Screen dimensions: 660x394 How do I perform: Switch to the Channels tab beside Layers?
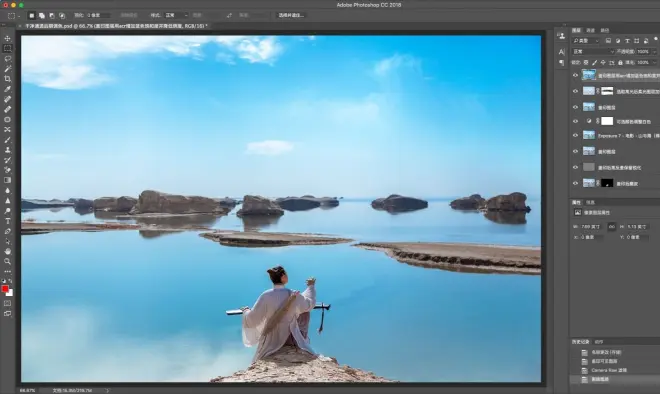coord(591,30)
